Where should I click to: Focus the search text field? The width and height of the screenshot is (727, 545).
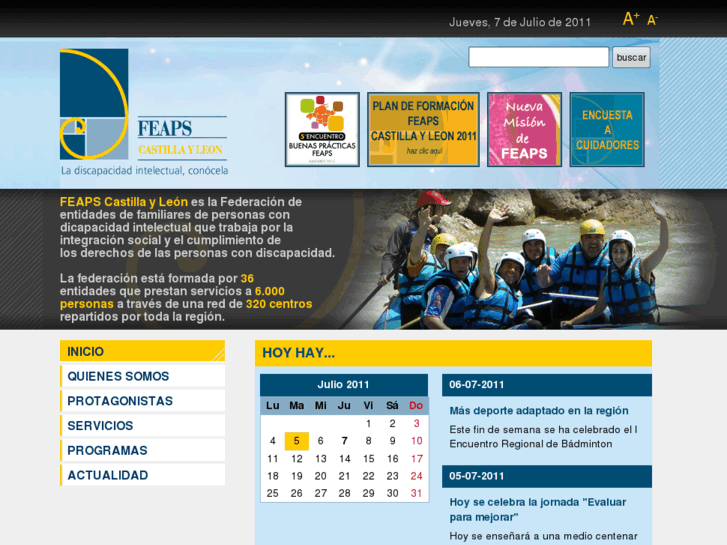coord(539,57)
